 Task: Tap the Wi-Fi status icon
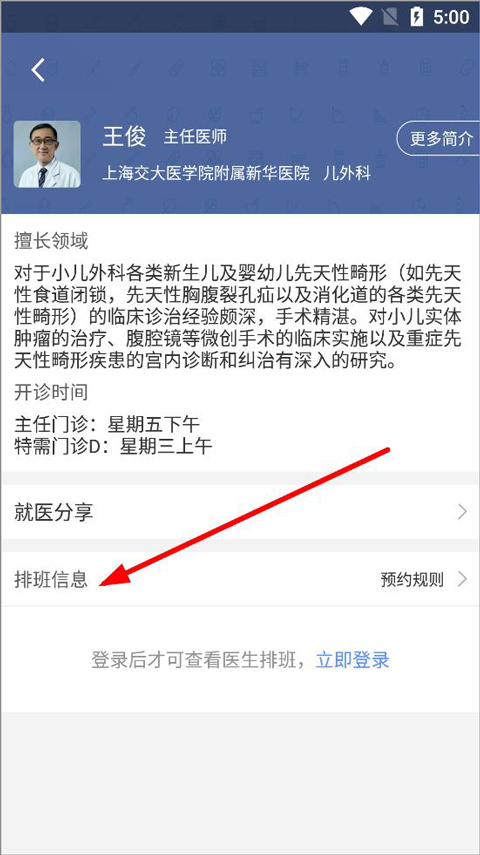[x=361, y=17]
